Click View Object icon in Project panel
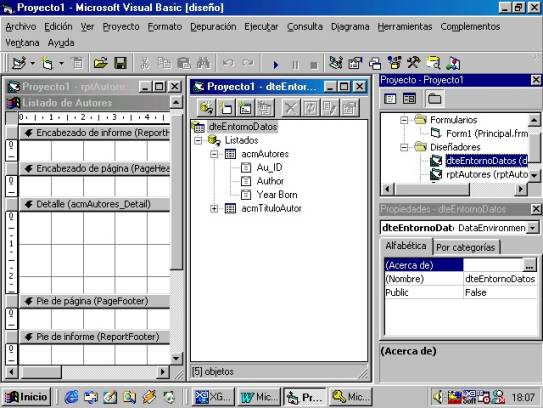Screen dimensions: 543x408 coord(409,99)
